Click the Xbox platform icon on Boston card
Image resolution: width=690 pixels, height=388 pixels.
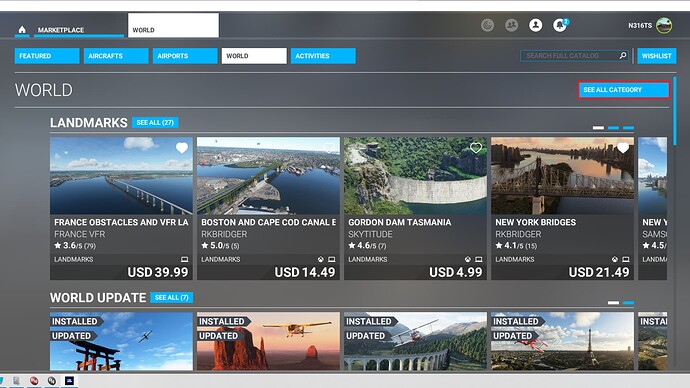coord(321,260)
